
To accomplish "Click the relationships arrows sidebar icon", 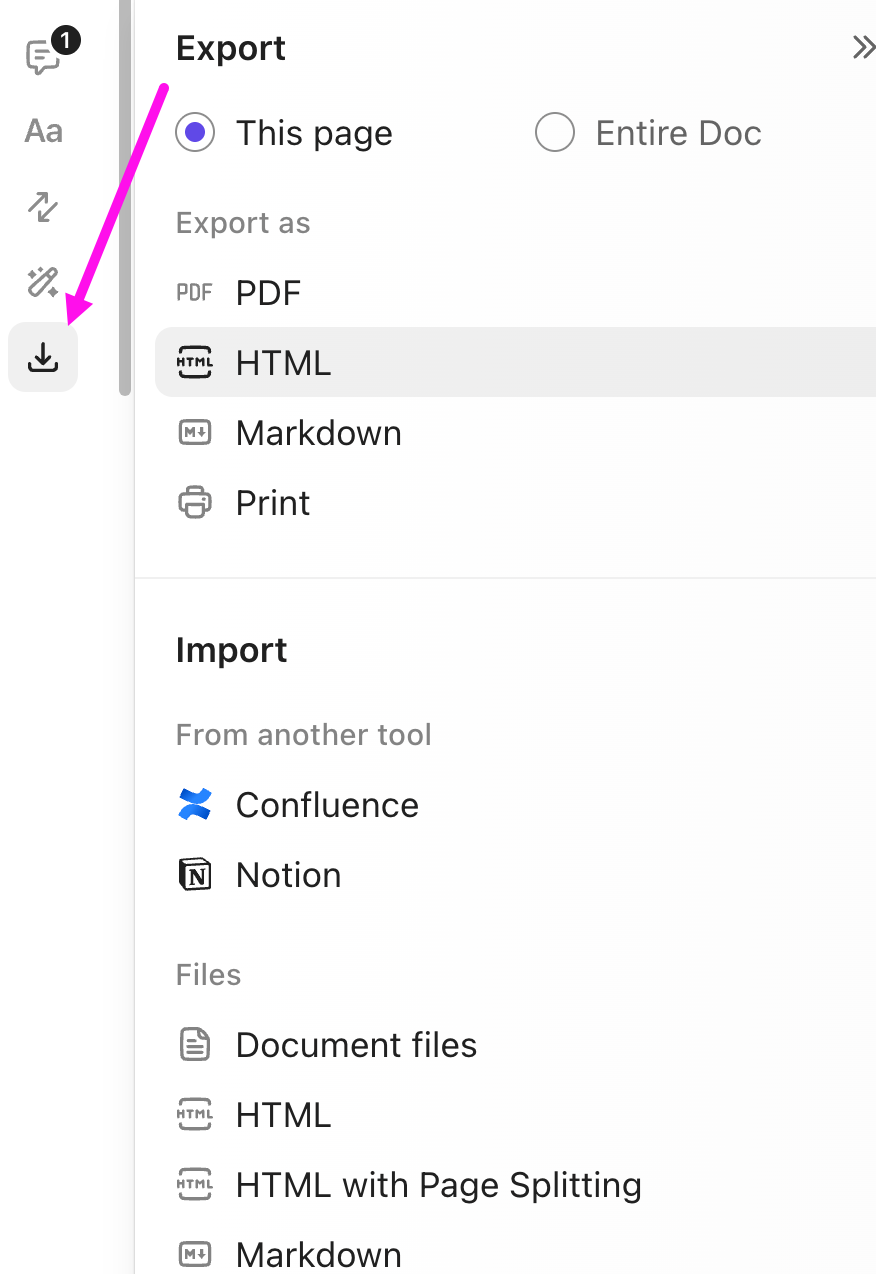I will (43, 207).
